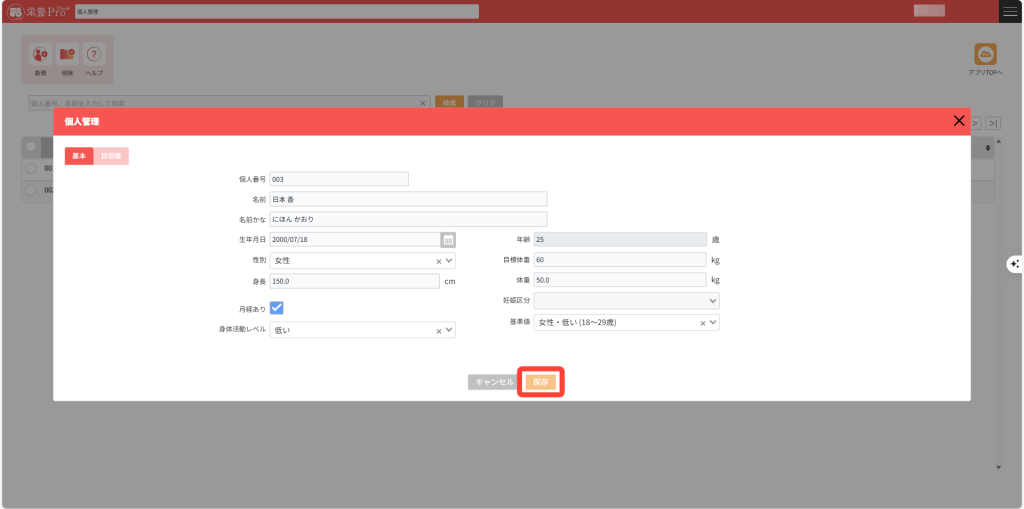Click the 削除 delete icon
Viewport: 1024px width, 509px height.
(67, 56)
